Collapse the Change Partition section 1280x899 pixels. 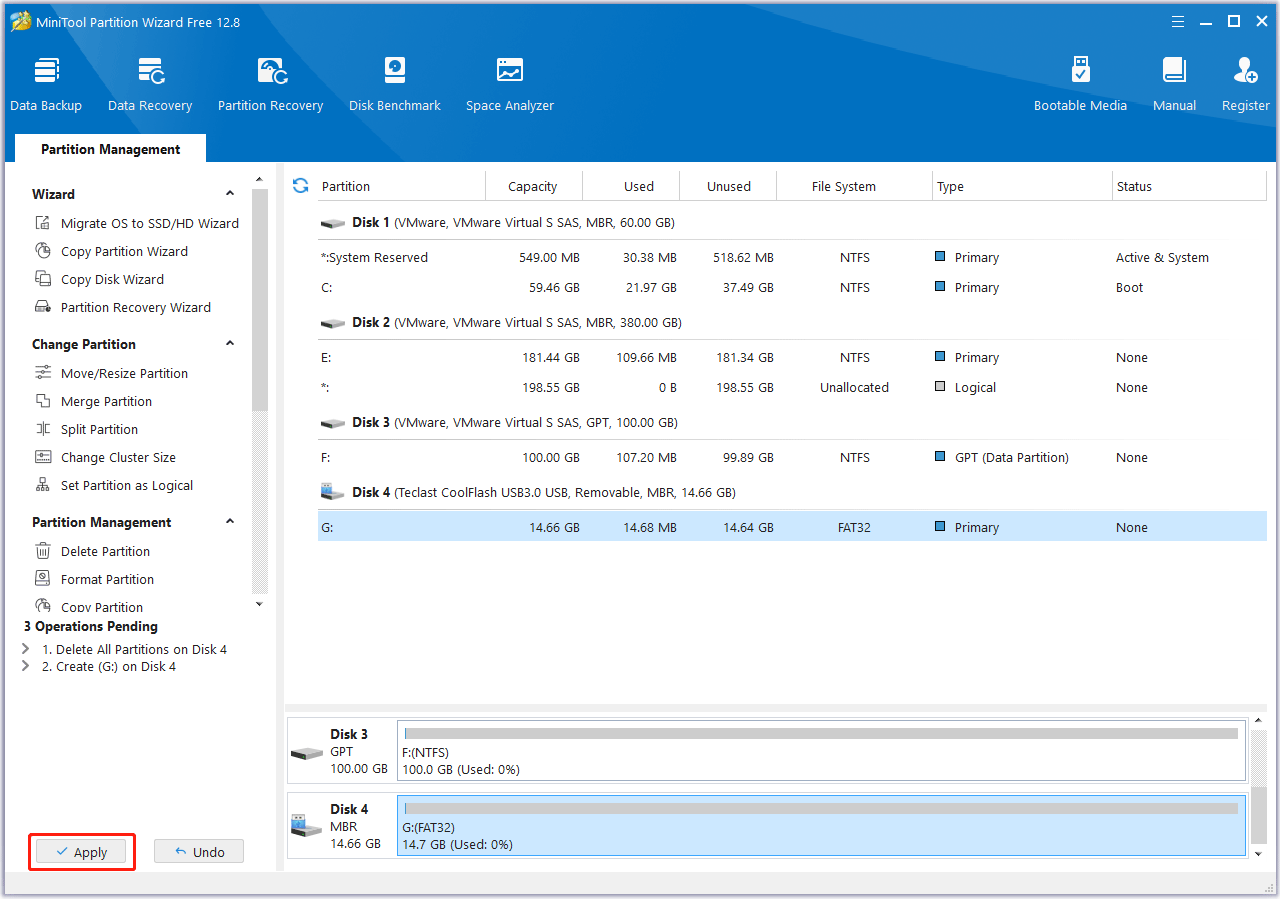pyautogui.click(x=230, y=344)
